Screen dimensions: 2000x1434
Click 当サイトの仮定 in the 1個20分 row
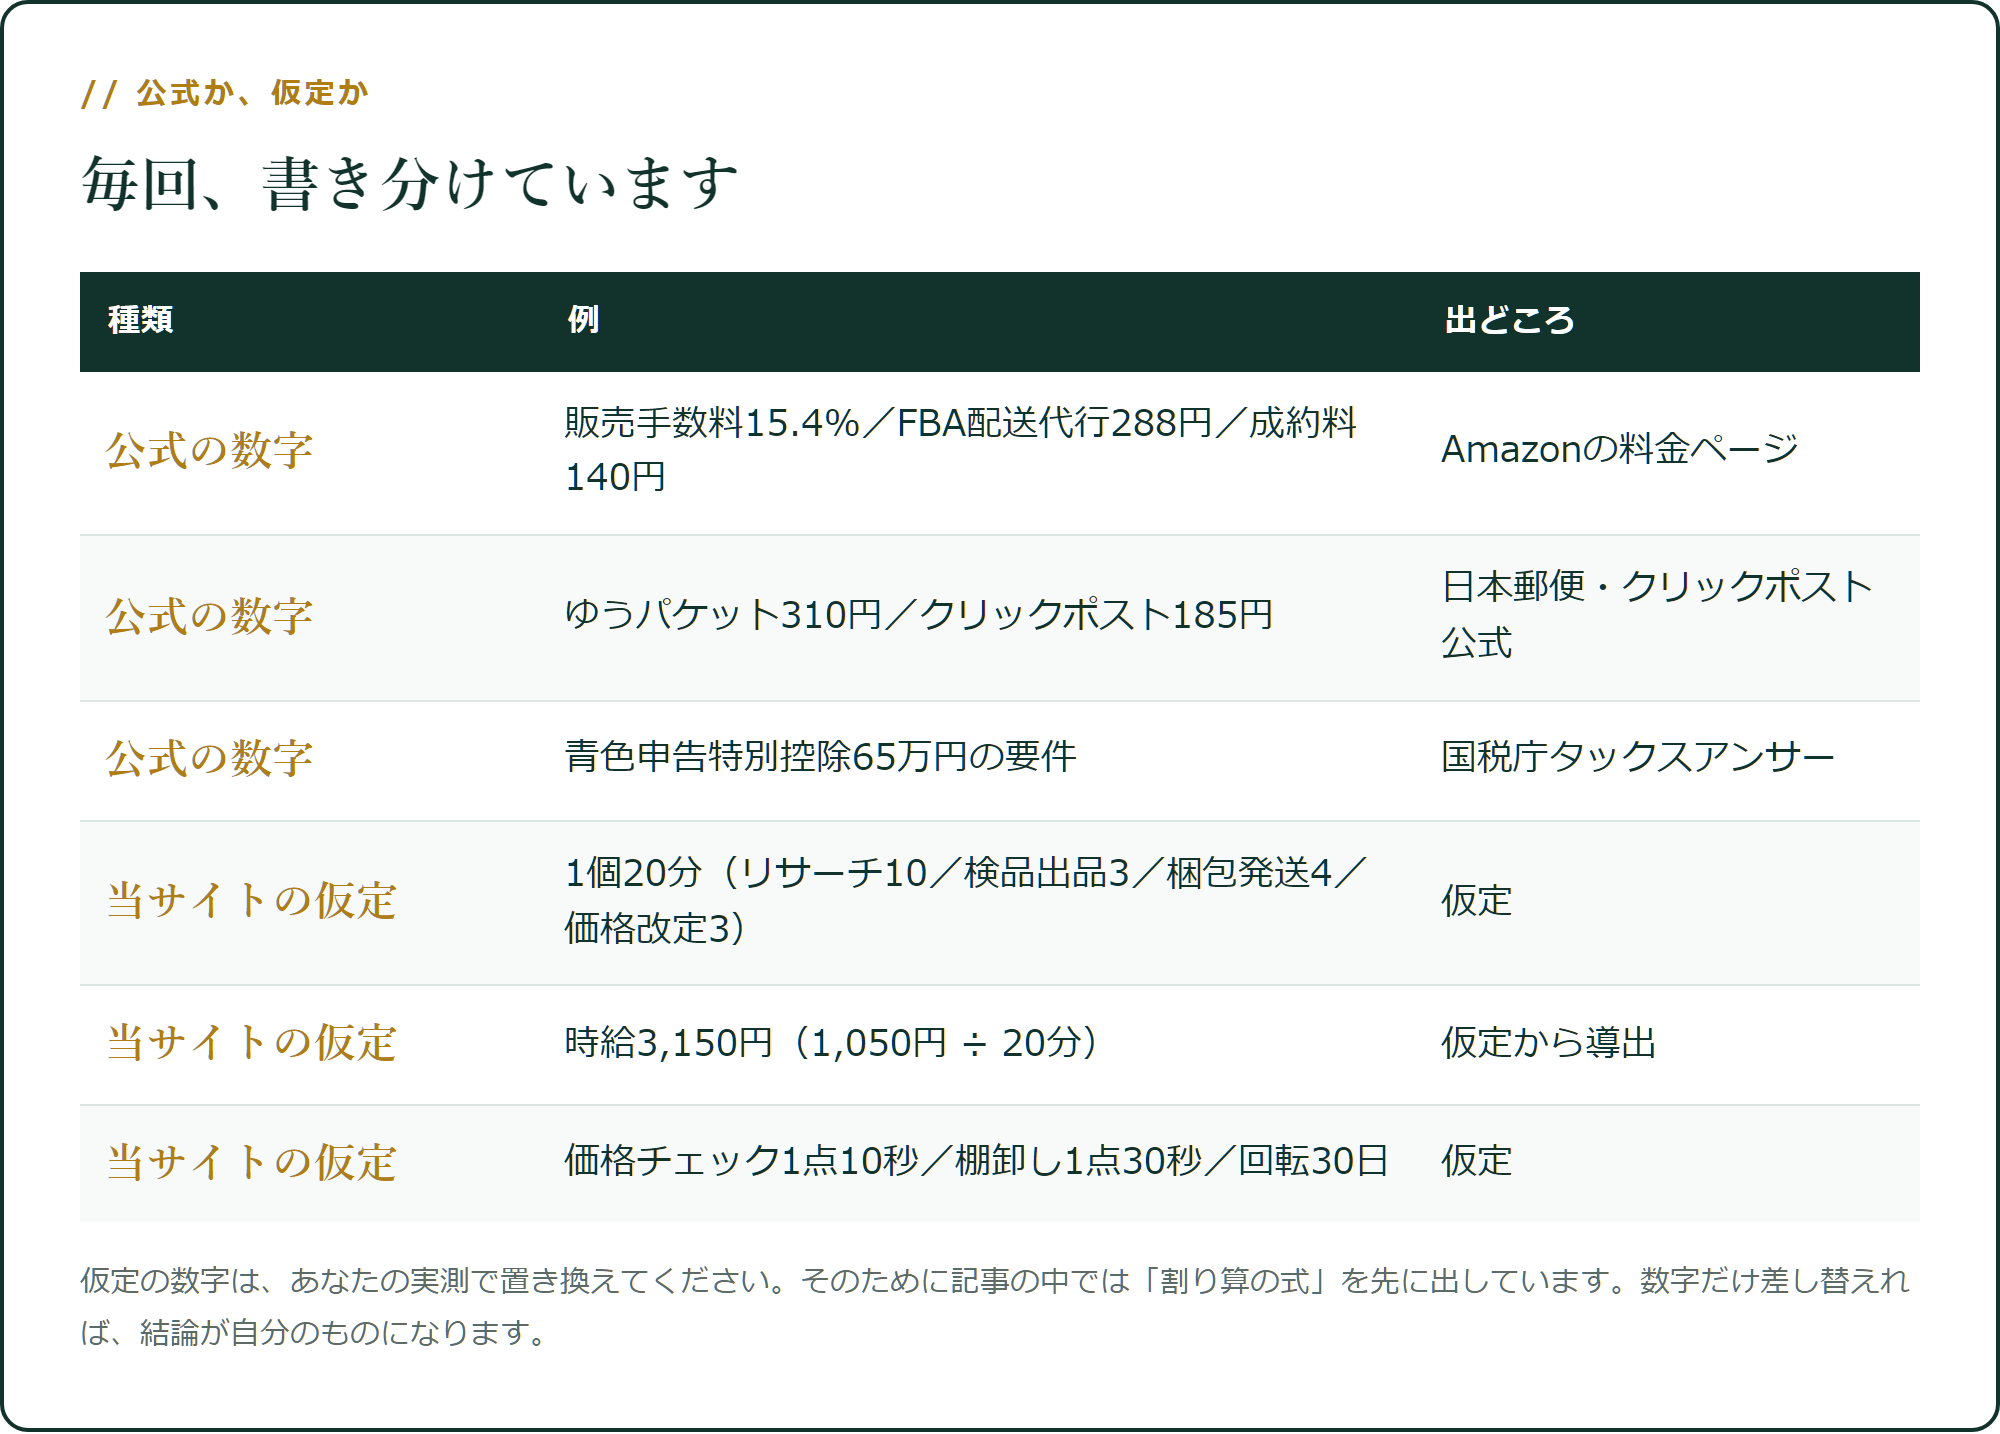pos(252,900)
